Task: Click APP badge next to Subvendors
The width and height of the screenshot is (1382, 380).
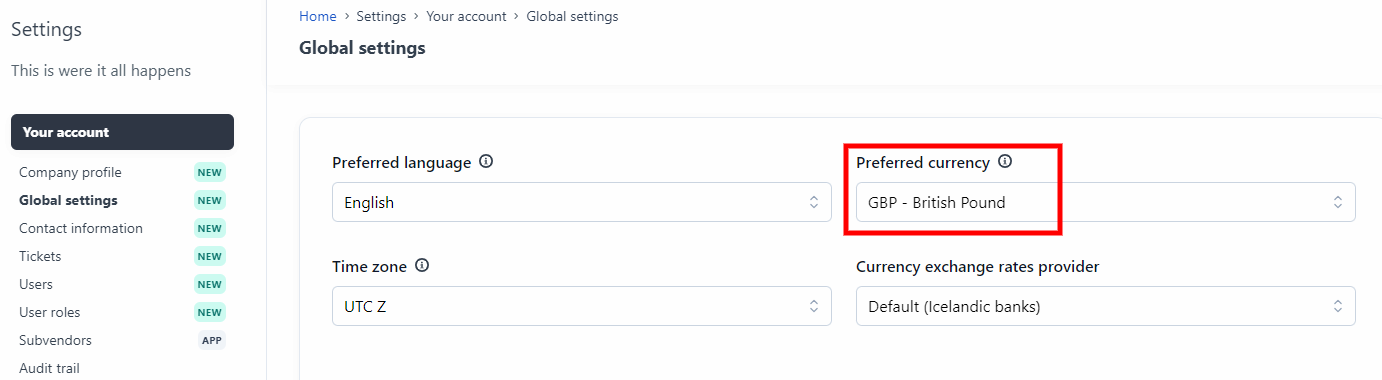Action: (212, 340)
